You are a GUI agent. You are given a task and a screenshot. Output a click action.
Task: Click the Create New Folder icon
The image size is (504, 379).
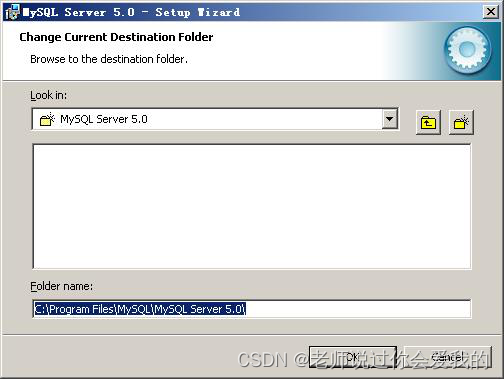[x=461, y=122]
